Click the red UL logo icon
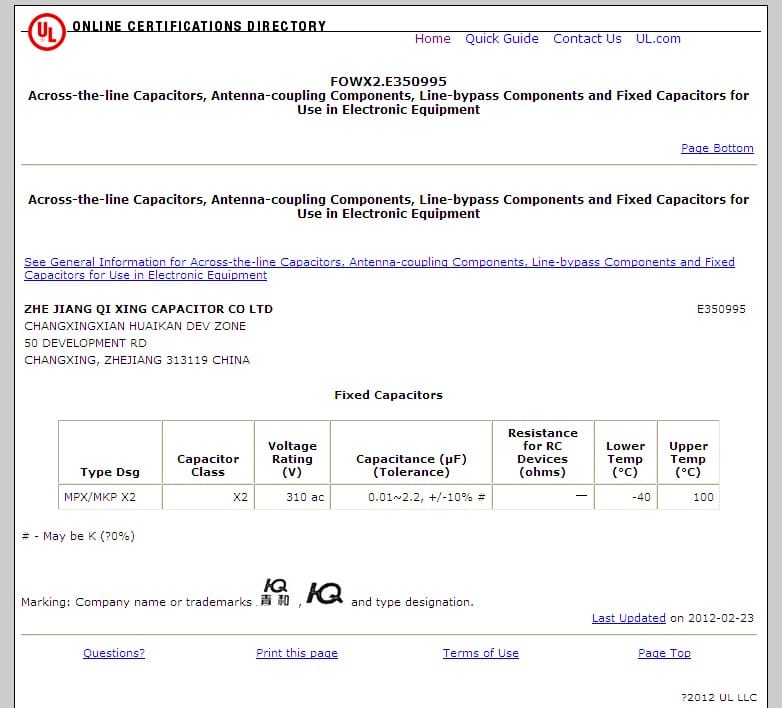This screenshot has width=782, height=708. click(46, 31)
